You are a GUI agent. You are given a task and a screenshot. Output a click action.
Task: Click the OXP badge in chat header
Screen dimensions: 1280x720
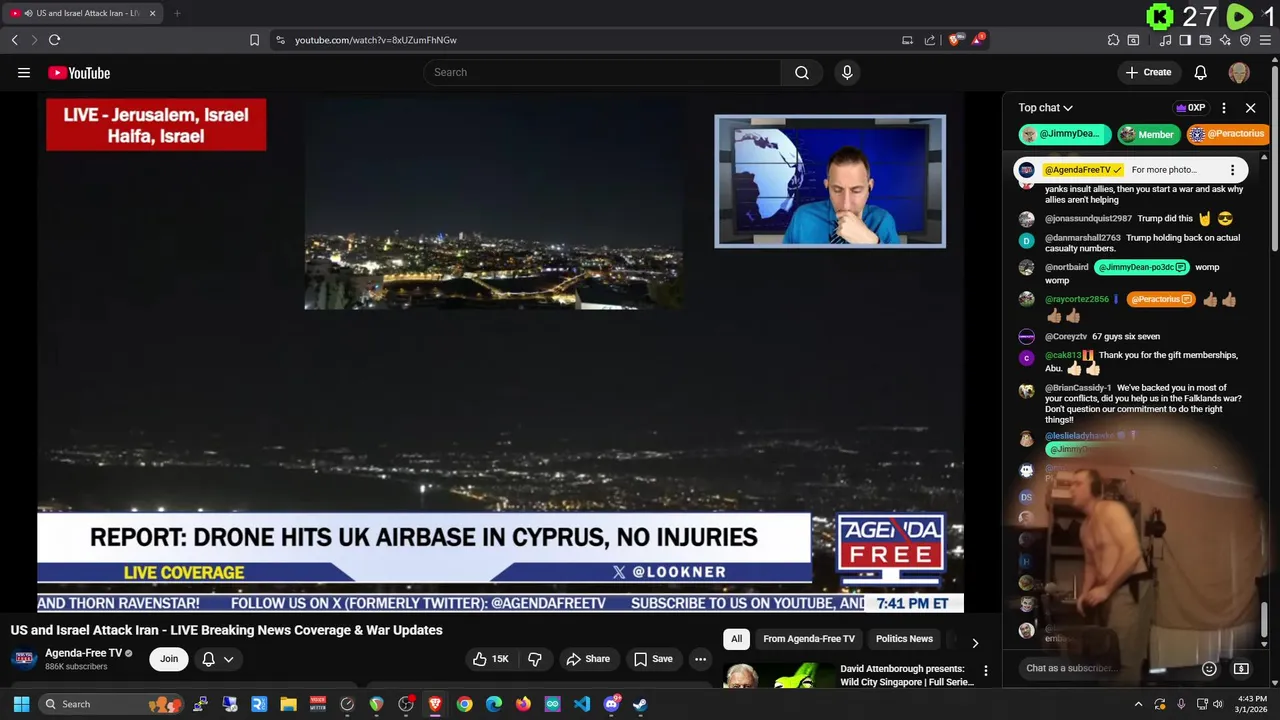point(1191,108)
